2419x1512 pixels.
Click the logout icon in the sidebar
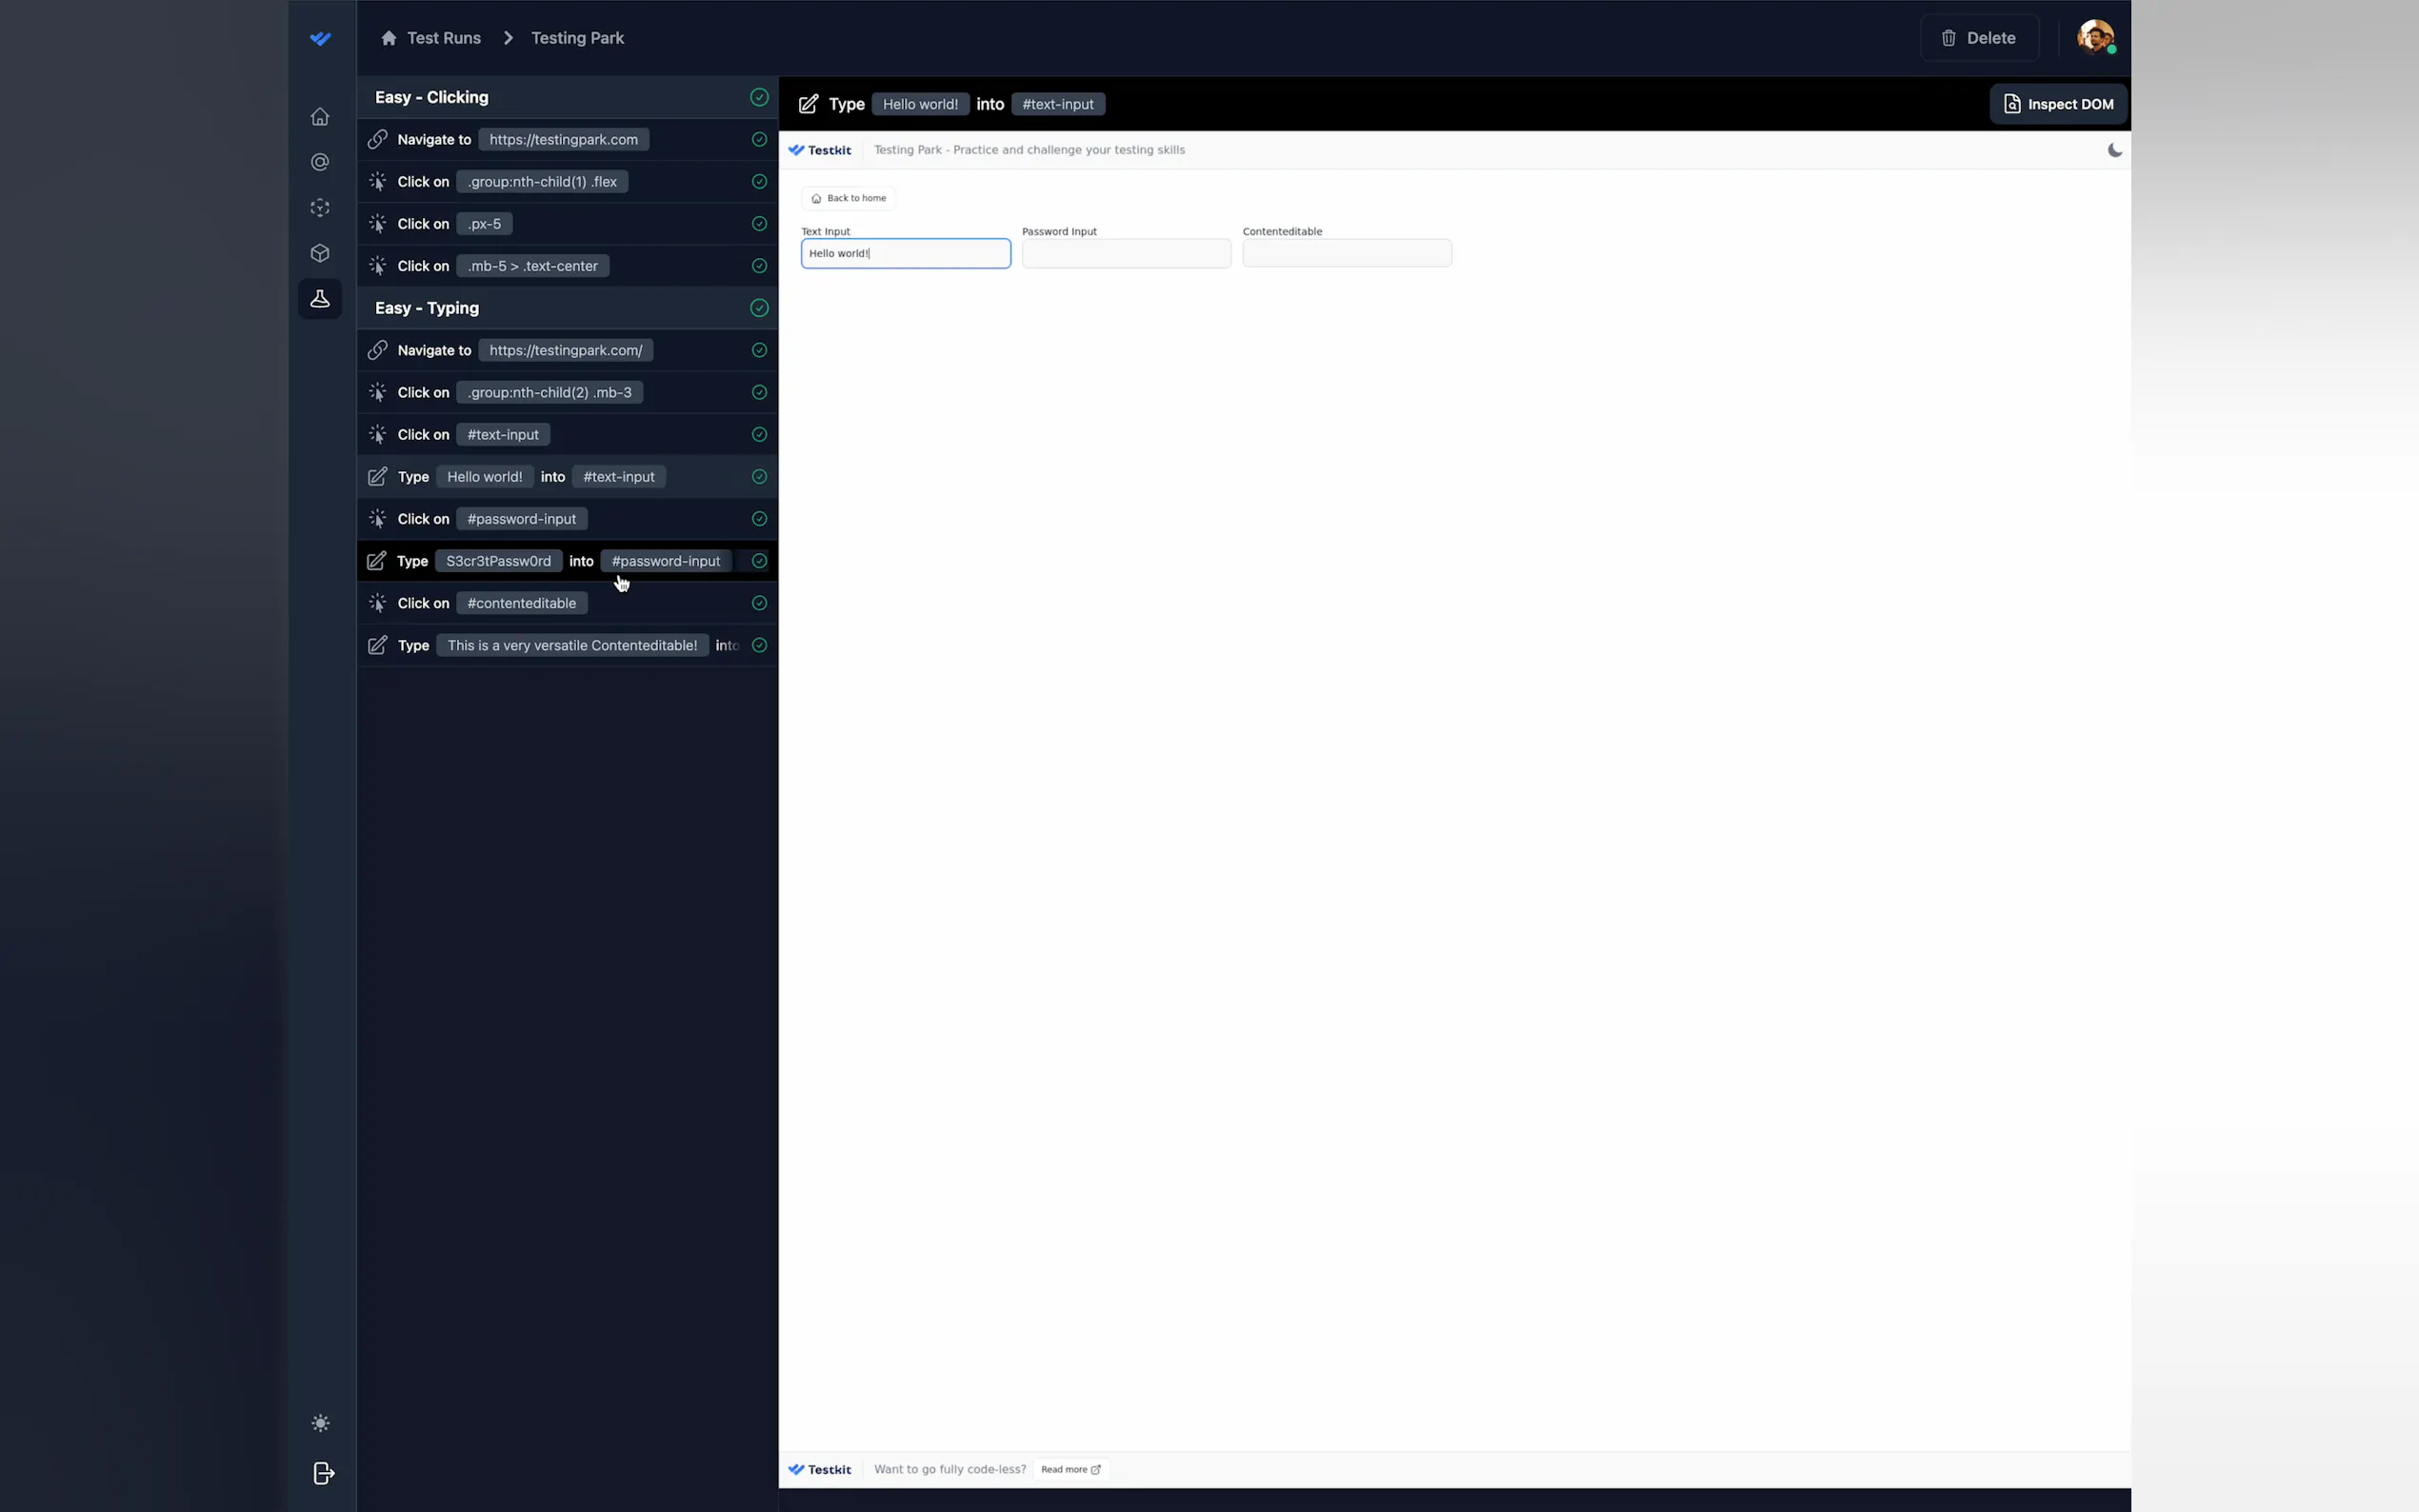pos(323,1473)
